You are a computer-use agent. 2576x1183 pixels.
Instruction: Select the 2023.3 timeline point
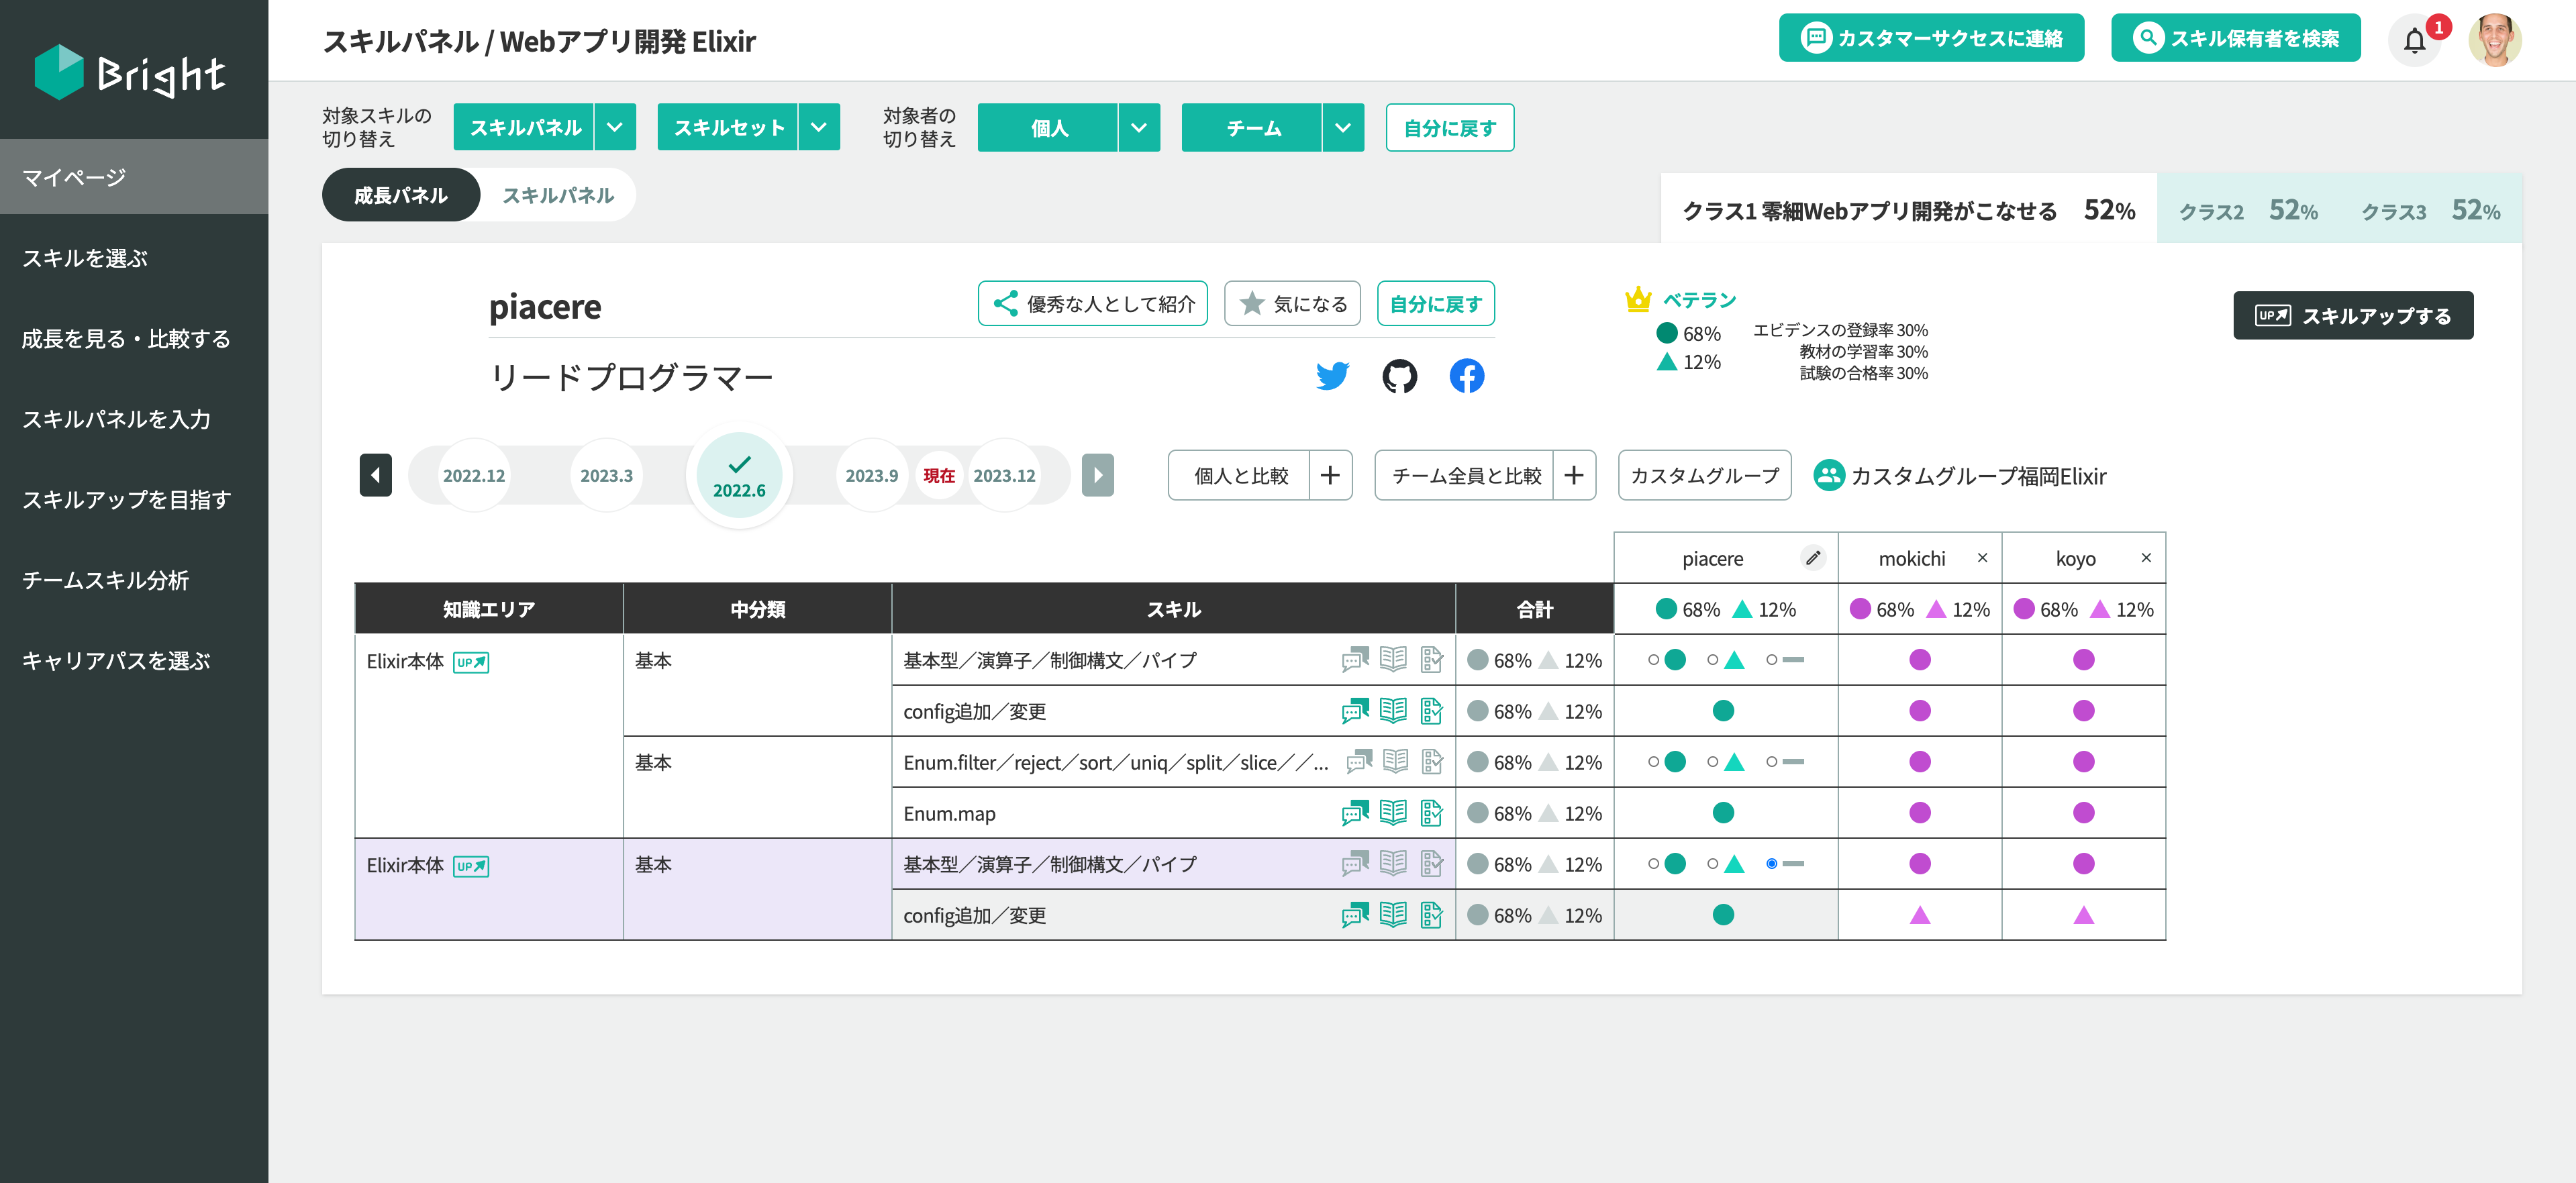606,476
